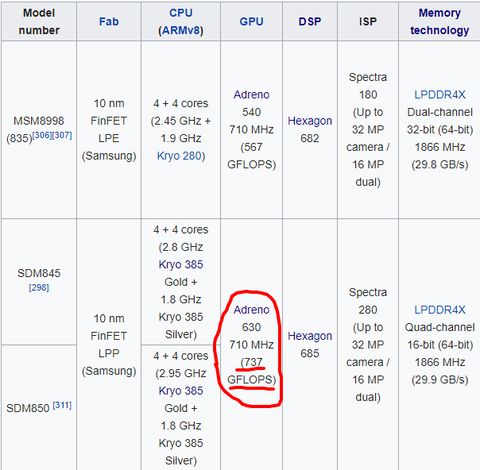480x470 pixels.
Task: Select the 10 nm FinFET LPE cell
Action: click(x=109, y=129)
